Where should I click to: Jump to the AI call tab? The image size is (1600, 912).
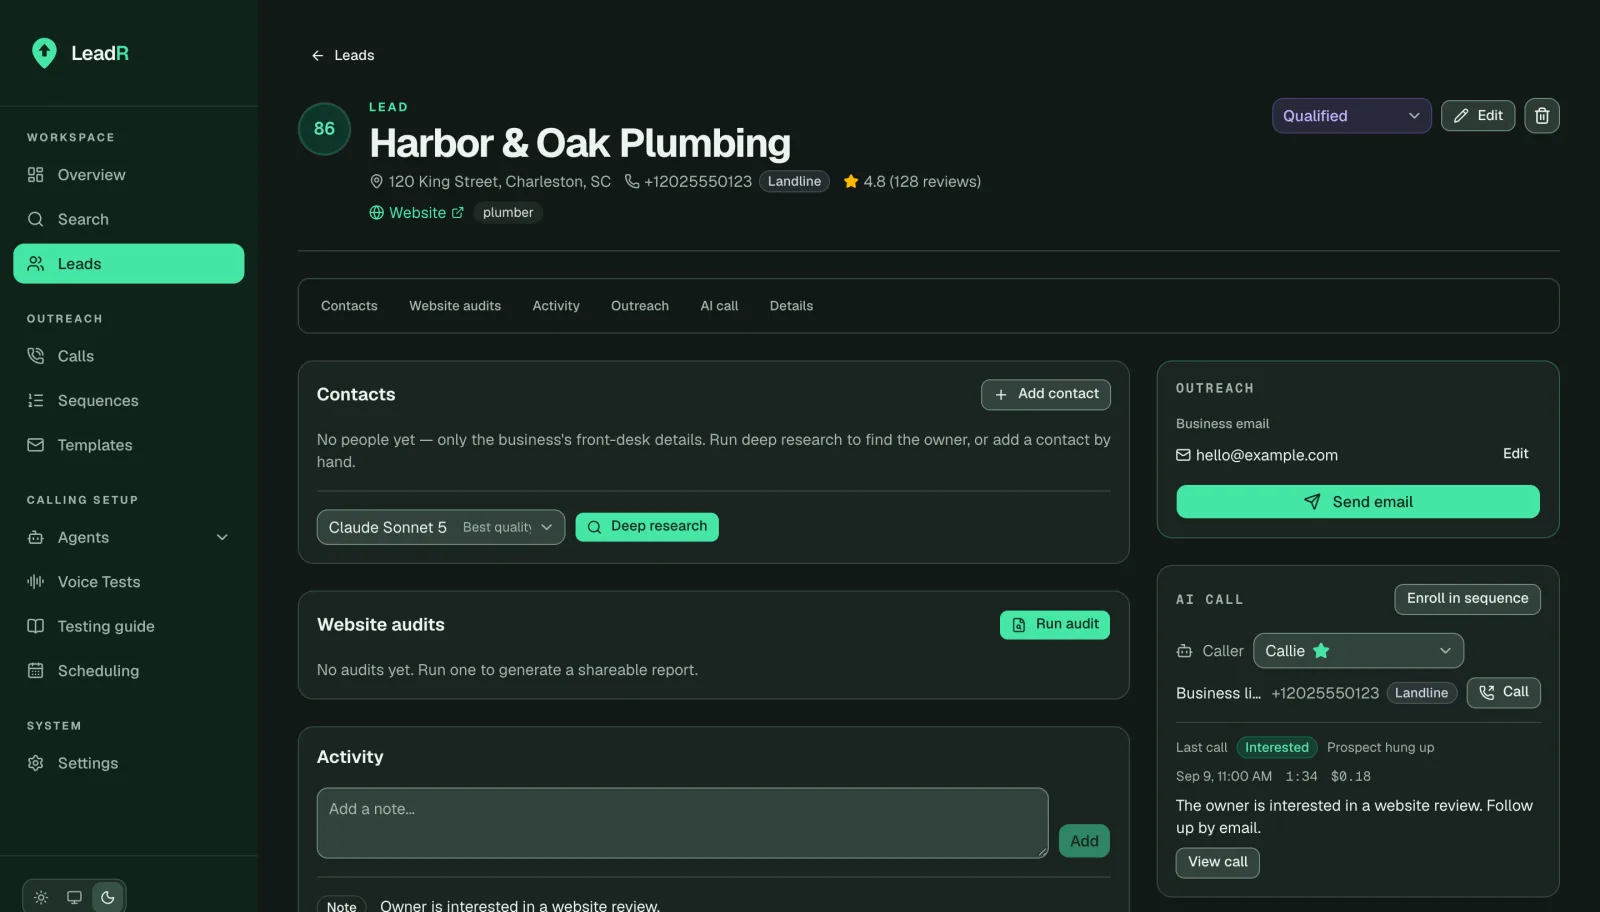tap(719, 306)
